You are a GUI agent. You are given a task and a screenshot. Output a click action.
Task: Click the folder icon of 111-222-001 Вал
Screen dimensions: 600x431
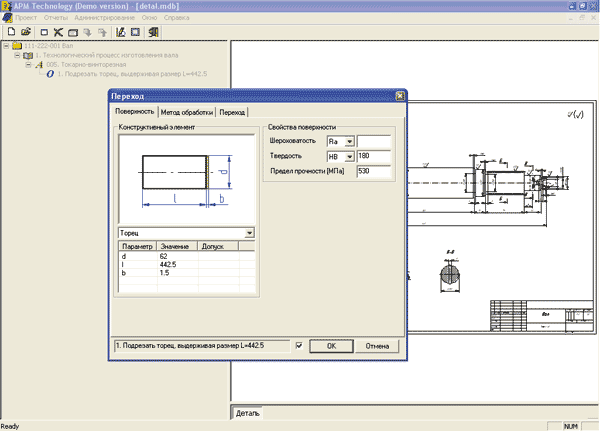(17, 46)
